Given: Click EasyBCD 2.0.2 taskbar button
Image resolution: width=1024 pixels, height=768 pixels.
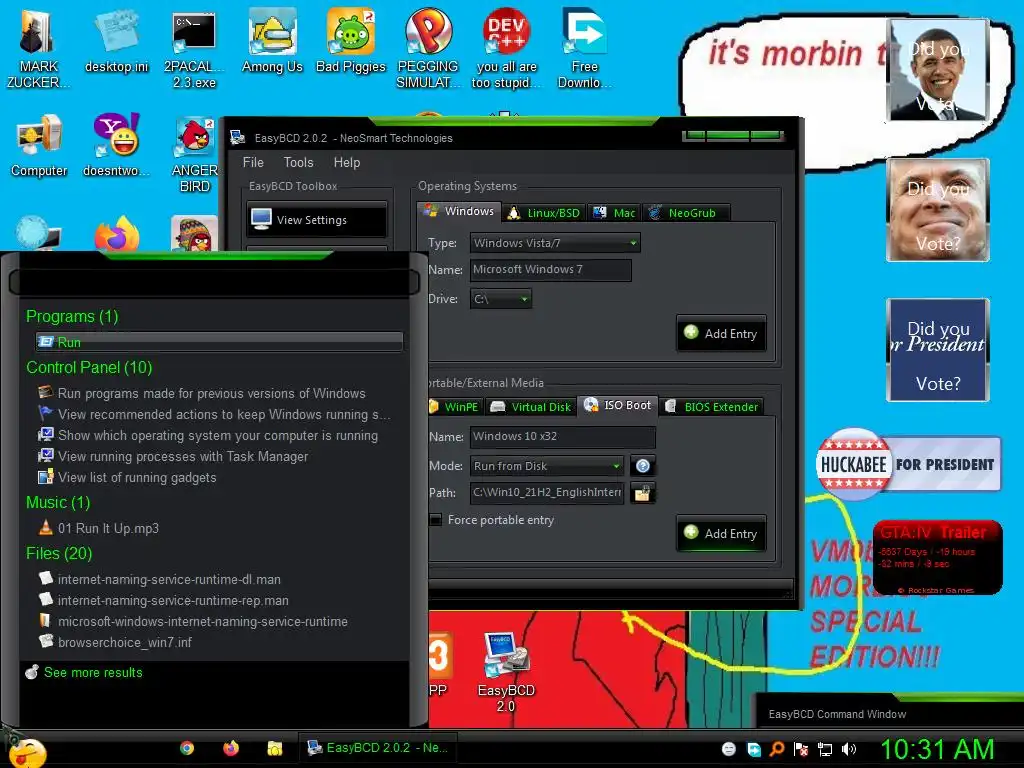Looking at the screenshot, I should [x=377, y=748].
